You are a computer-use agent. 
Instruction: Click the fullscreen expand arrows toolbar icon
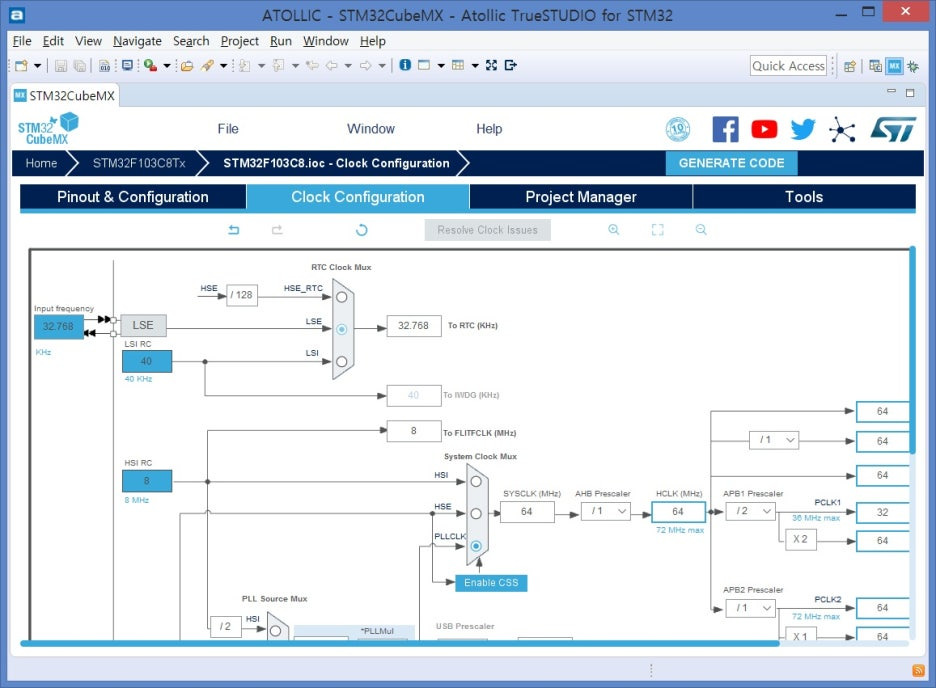491,65
